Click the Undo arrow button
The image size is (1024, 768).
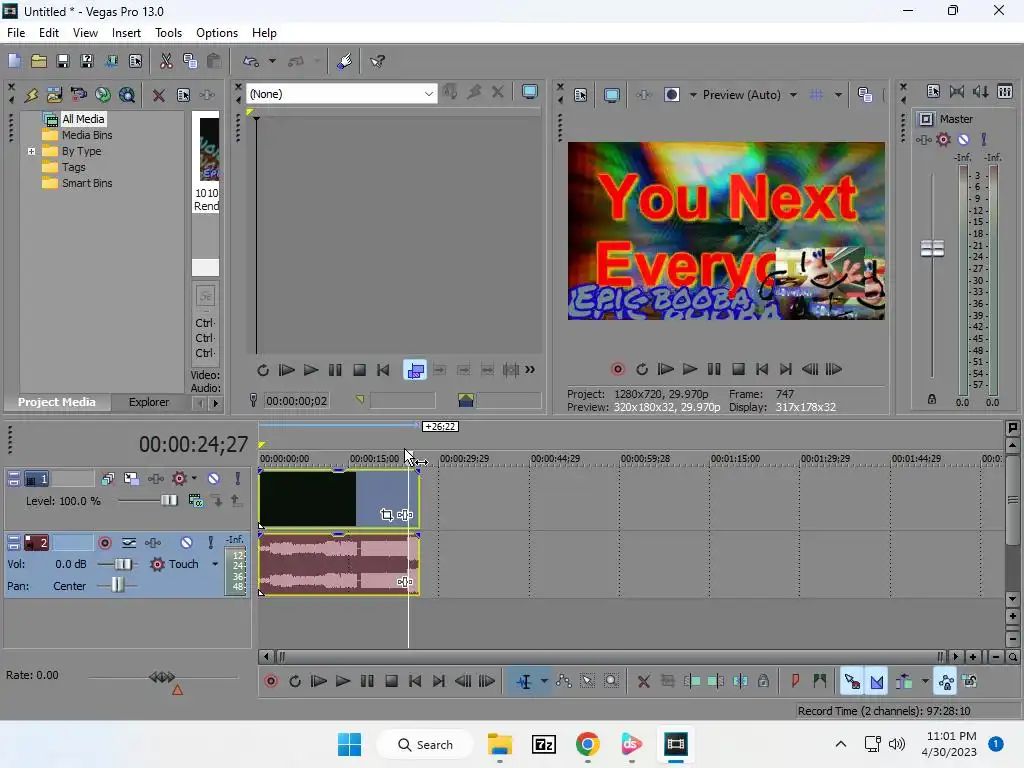point(251,61)
